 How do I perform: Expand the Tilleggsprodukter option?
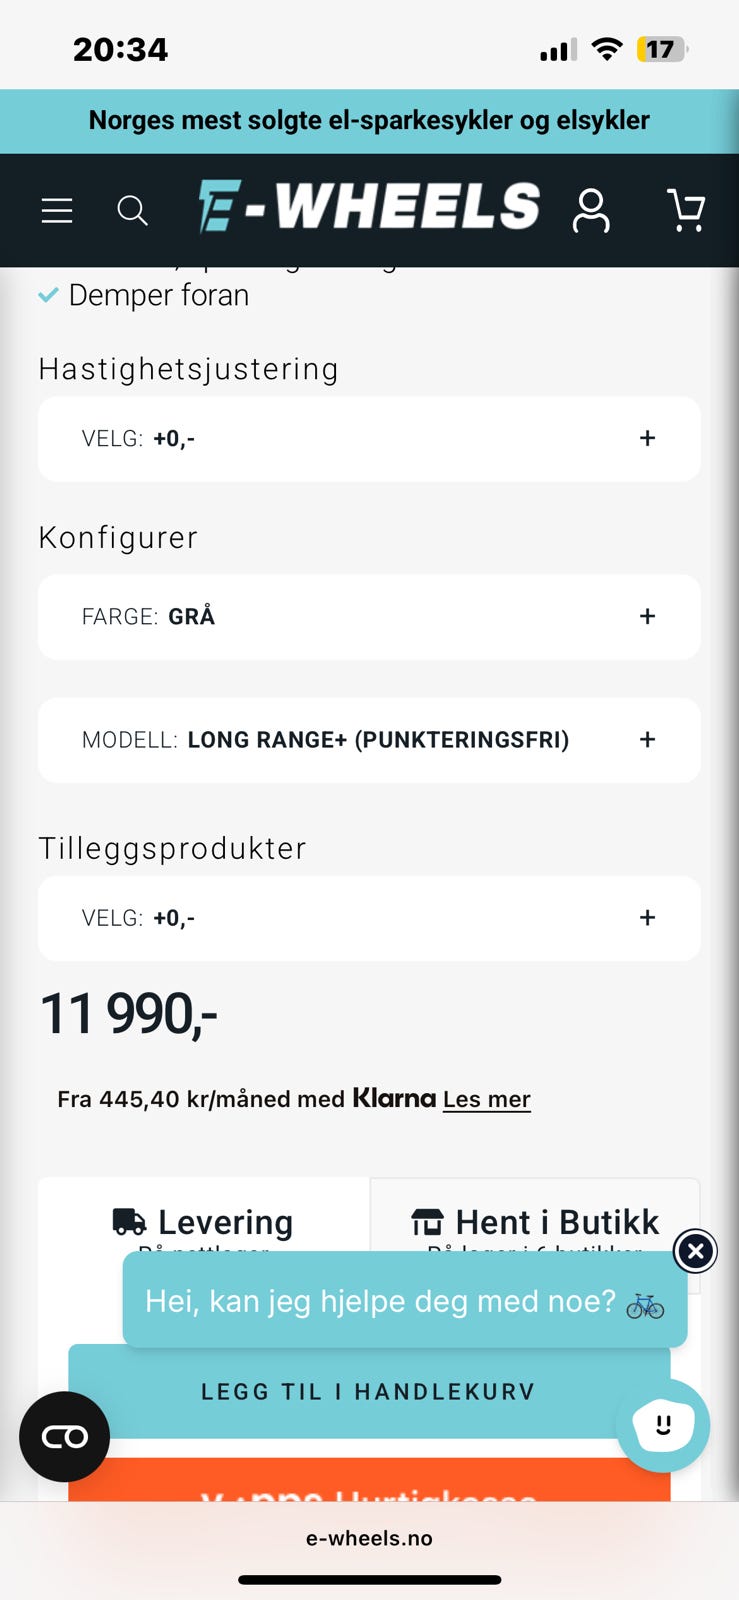point(369,918)
